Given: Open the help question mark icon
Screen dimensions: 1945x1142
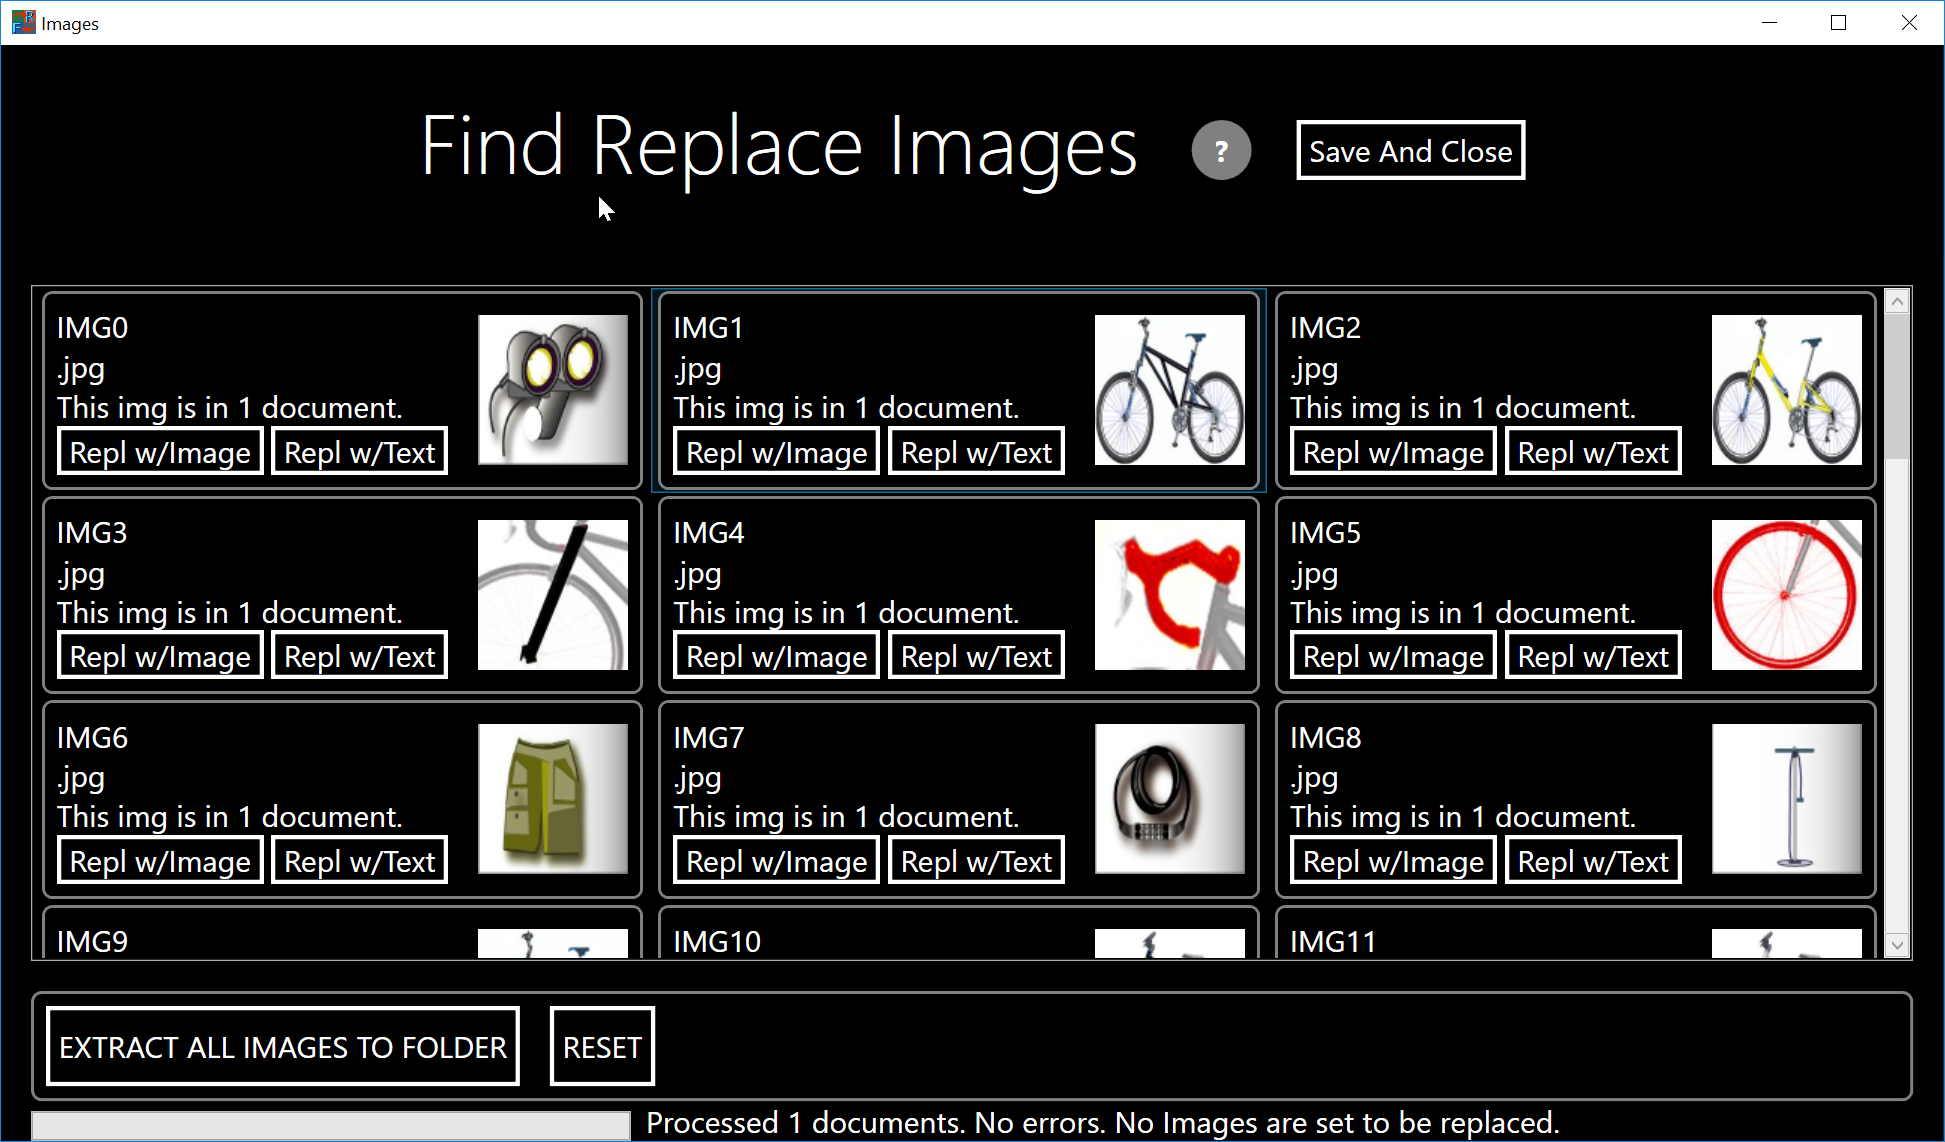Looking at the screenshot, I should [x=1221, y=151].
